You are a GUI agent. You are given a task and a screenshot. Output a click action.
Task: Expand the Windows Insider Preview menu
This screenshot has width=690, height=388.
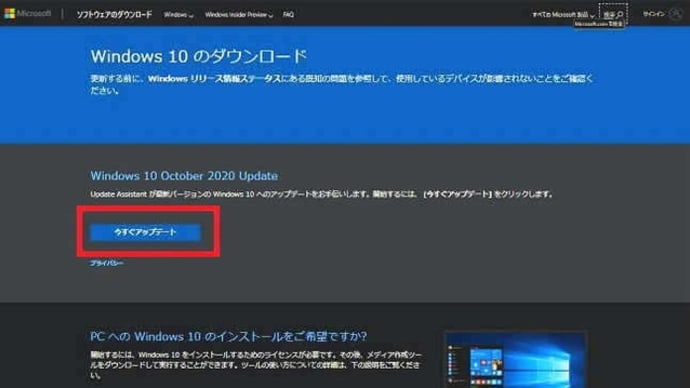click(239, 15)
